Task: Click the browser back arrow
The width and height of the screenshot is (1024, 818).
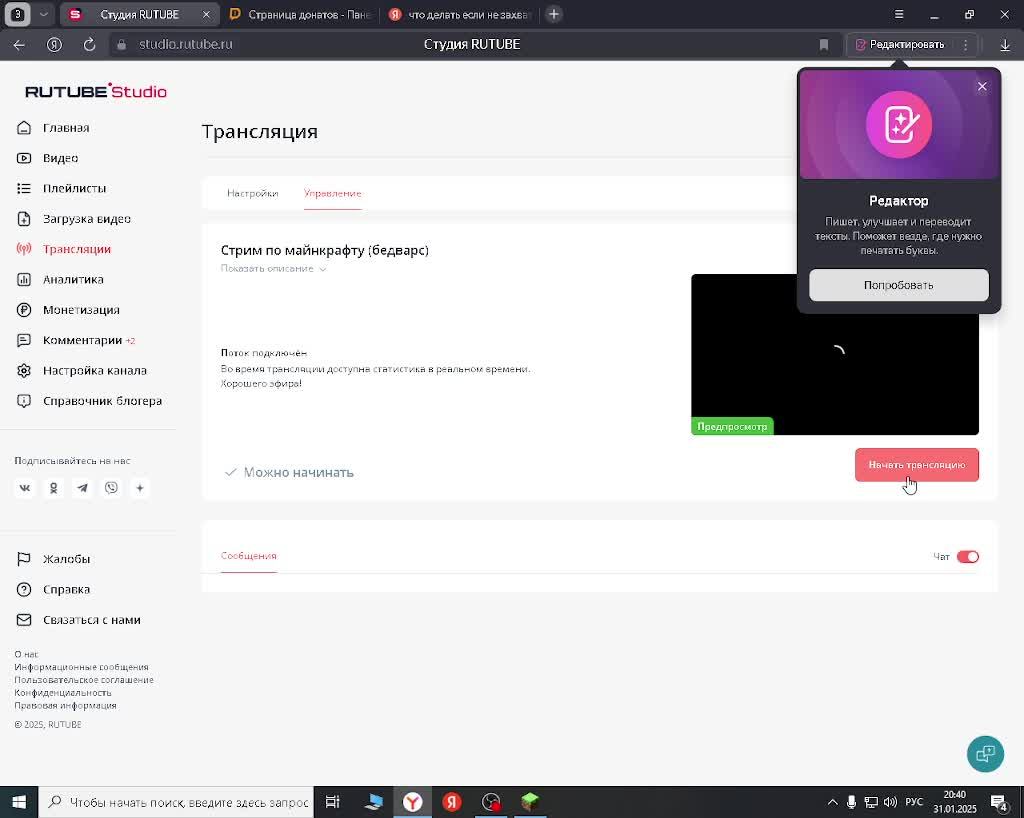Action: coord(19,44)
